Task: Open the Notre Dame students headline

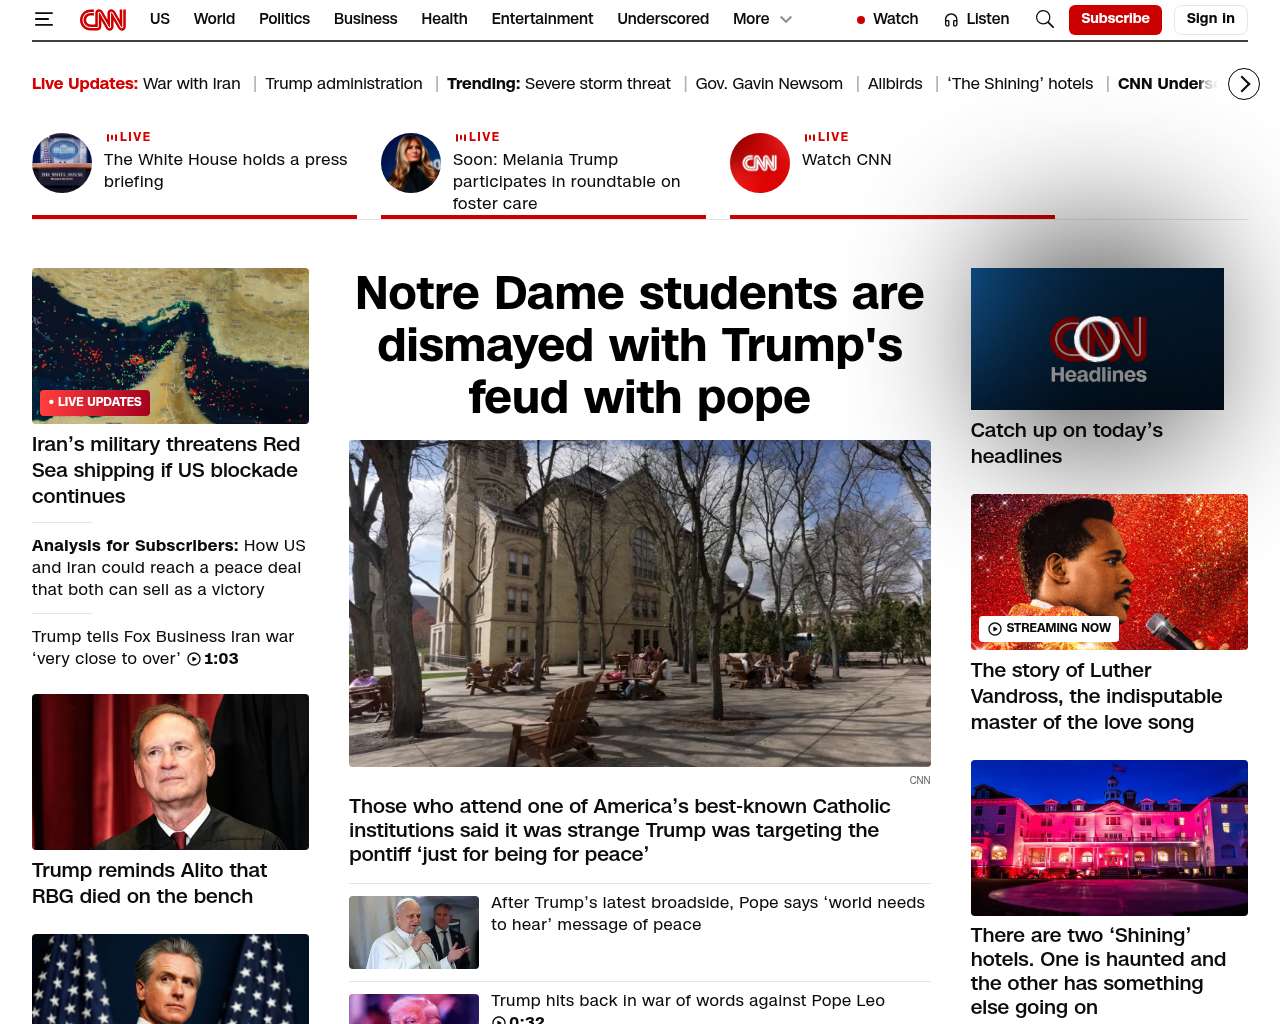Action: pos(640,345)
